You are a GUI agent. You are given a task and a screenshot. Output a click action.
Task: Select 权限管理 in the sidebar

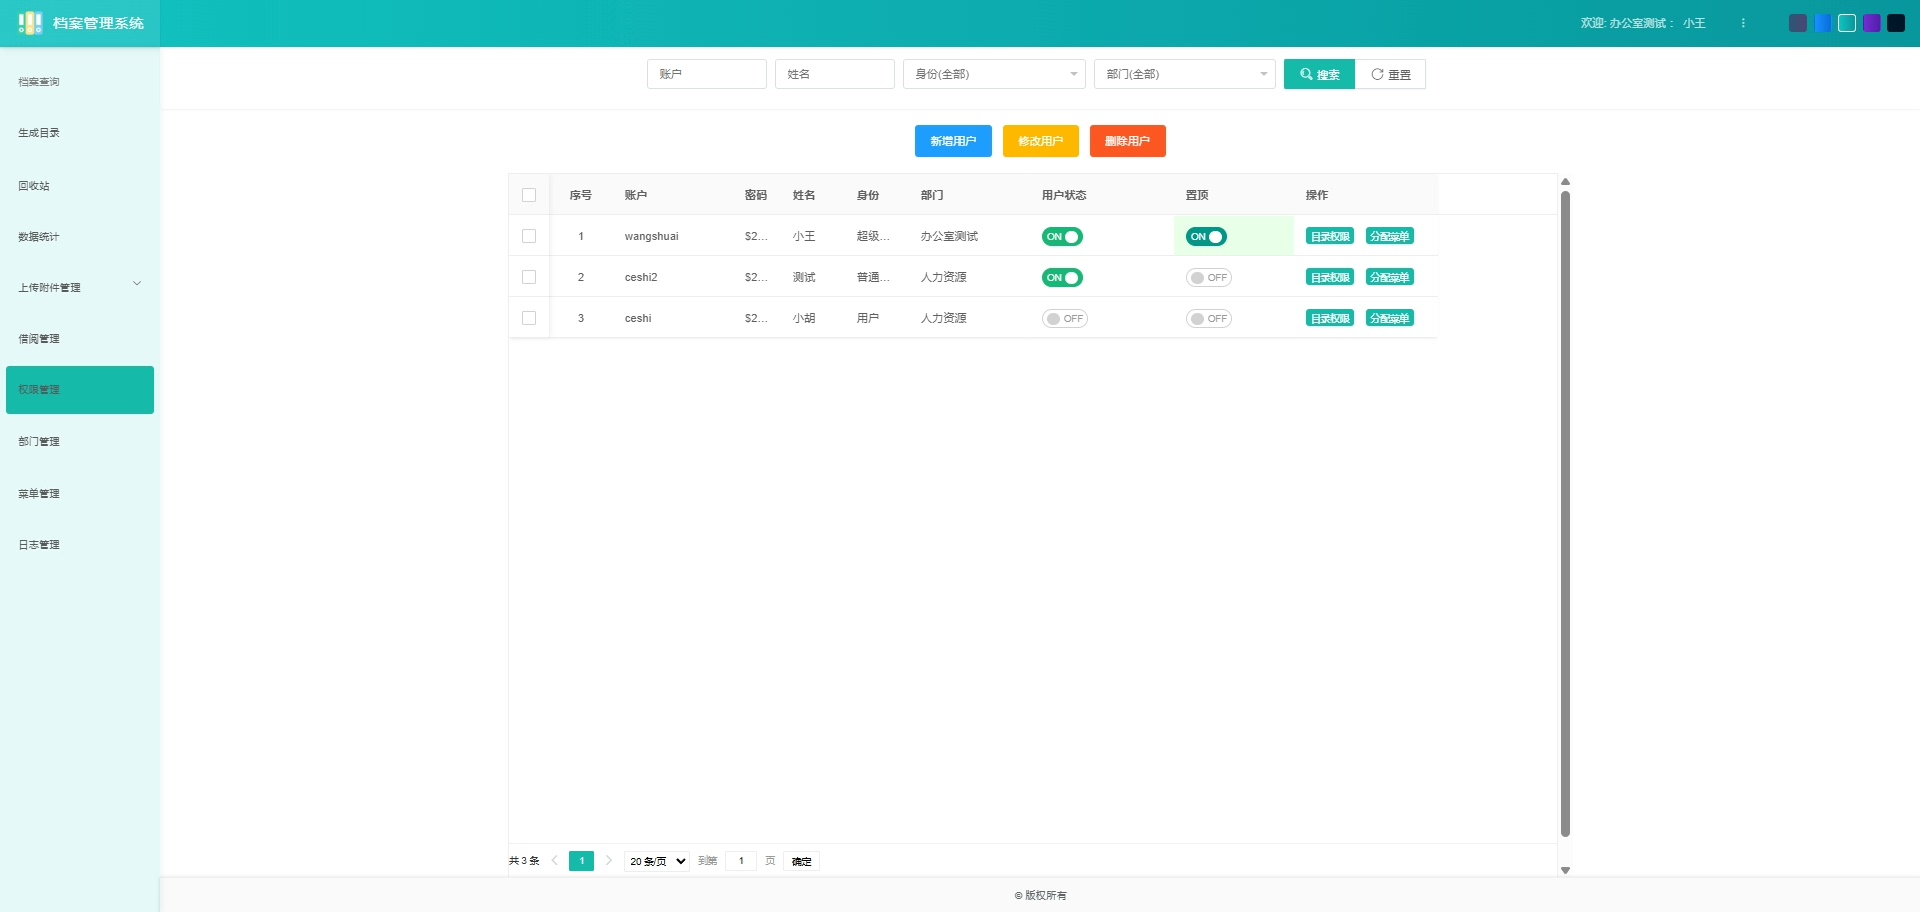point(80,390)
